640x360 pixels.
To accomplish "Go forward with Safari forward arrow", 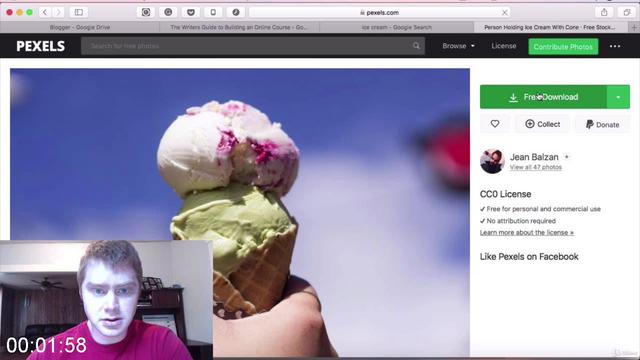I will 58,12.
